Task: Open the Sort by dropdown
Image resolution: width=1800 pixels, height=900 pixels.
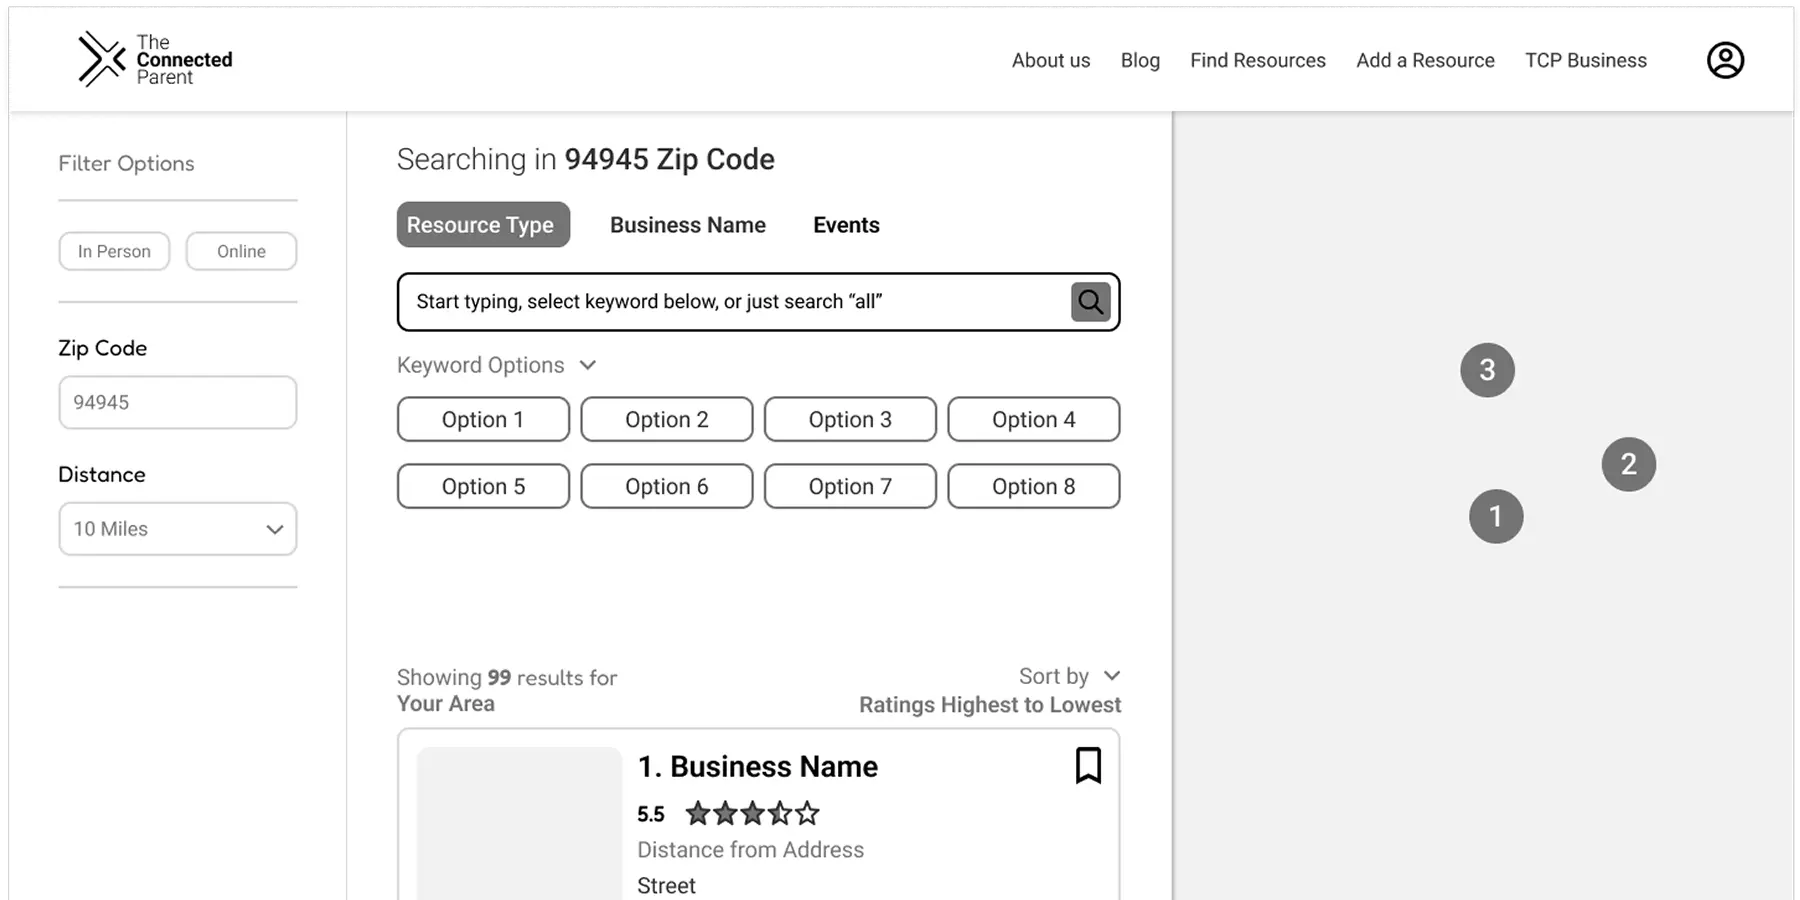Action: coord(1069,675)
